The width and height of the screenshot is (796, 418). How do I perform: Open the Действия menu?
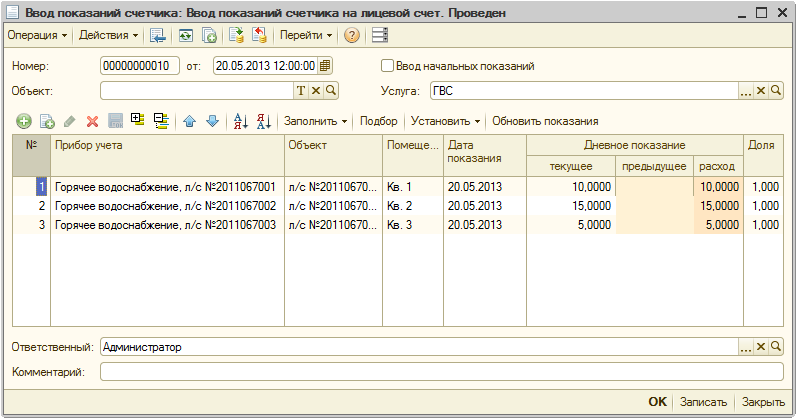tap(108, 35)
